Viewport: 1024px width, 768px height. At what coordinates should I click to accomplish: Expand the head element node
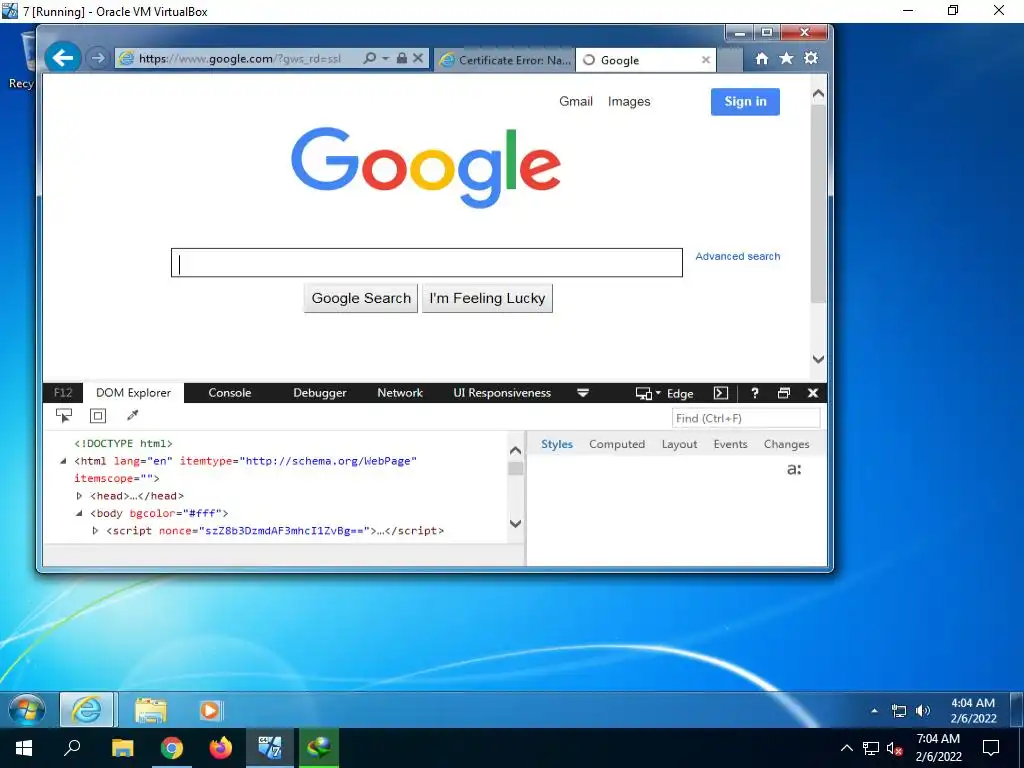[x=79, y=496]
